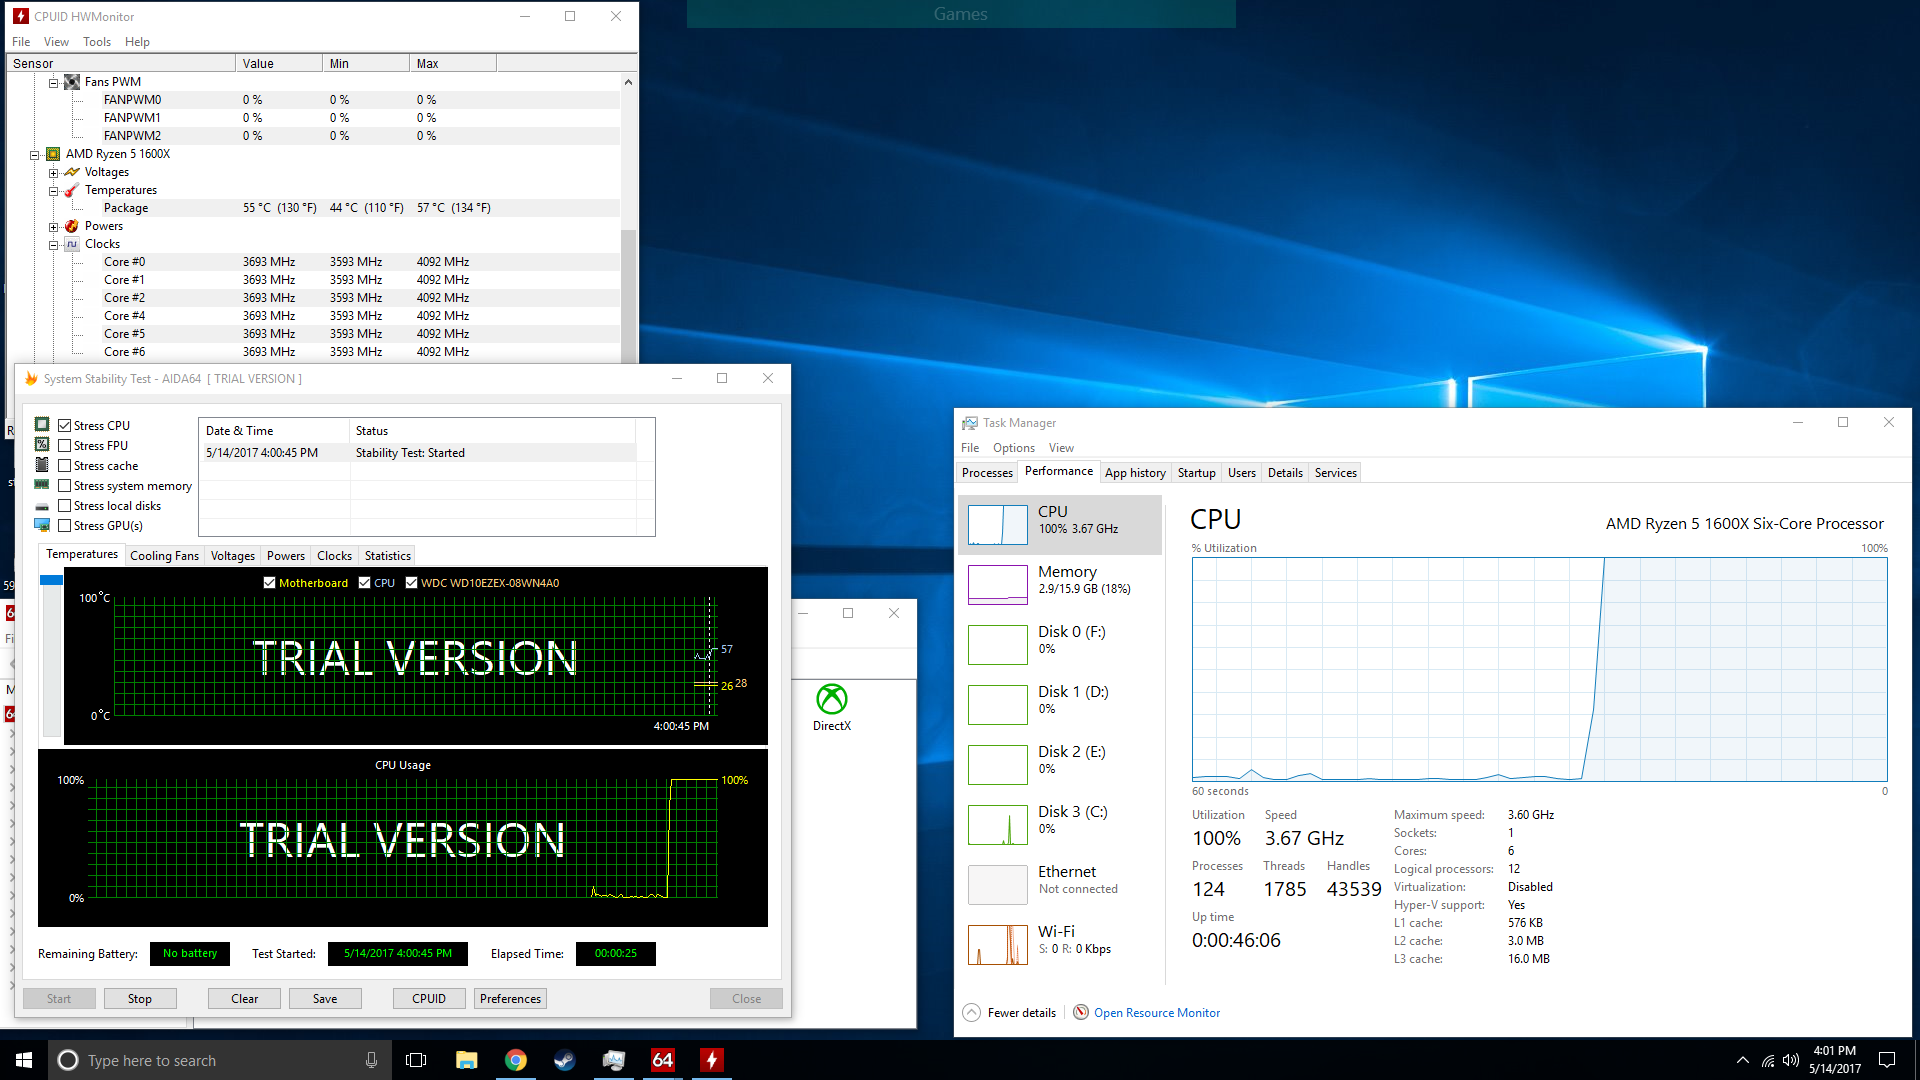Screen dimensions: 1920x1080
Task: Open Task View on taskbar
Action: 416,1060
